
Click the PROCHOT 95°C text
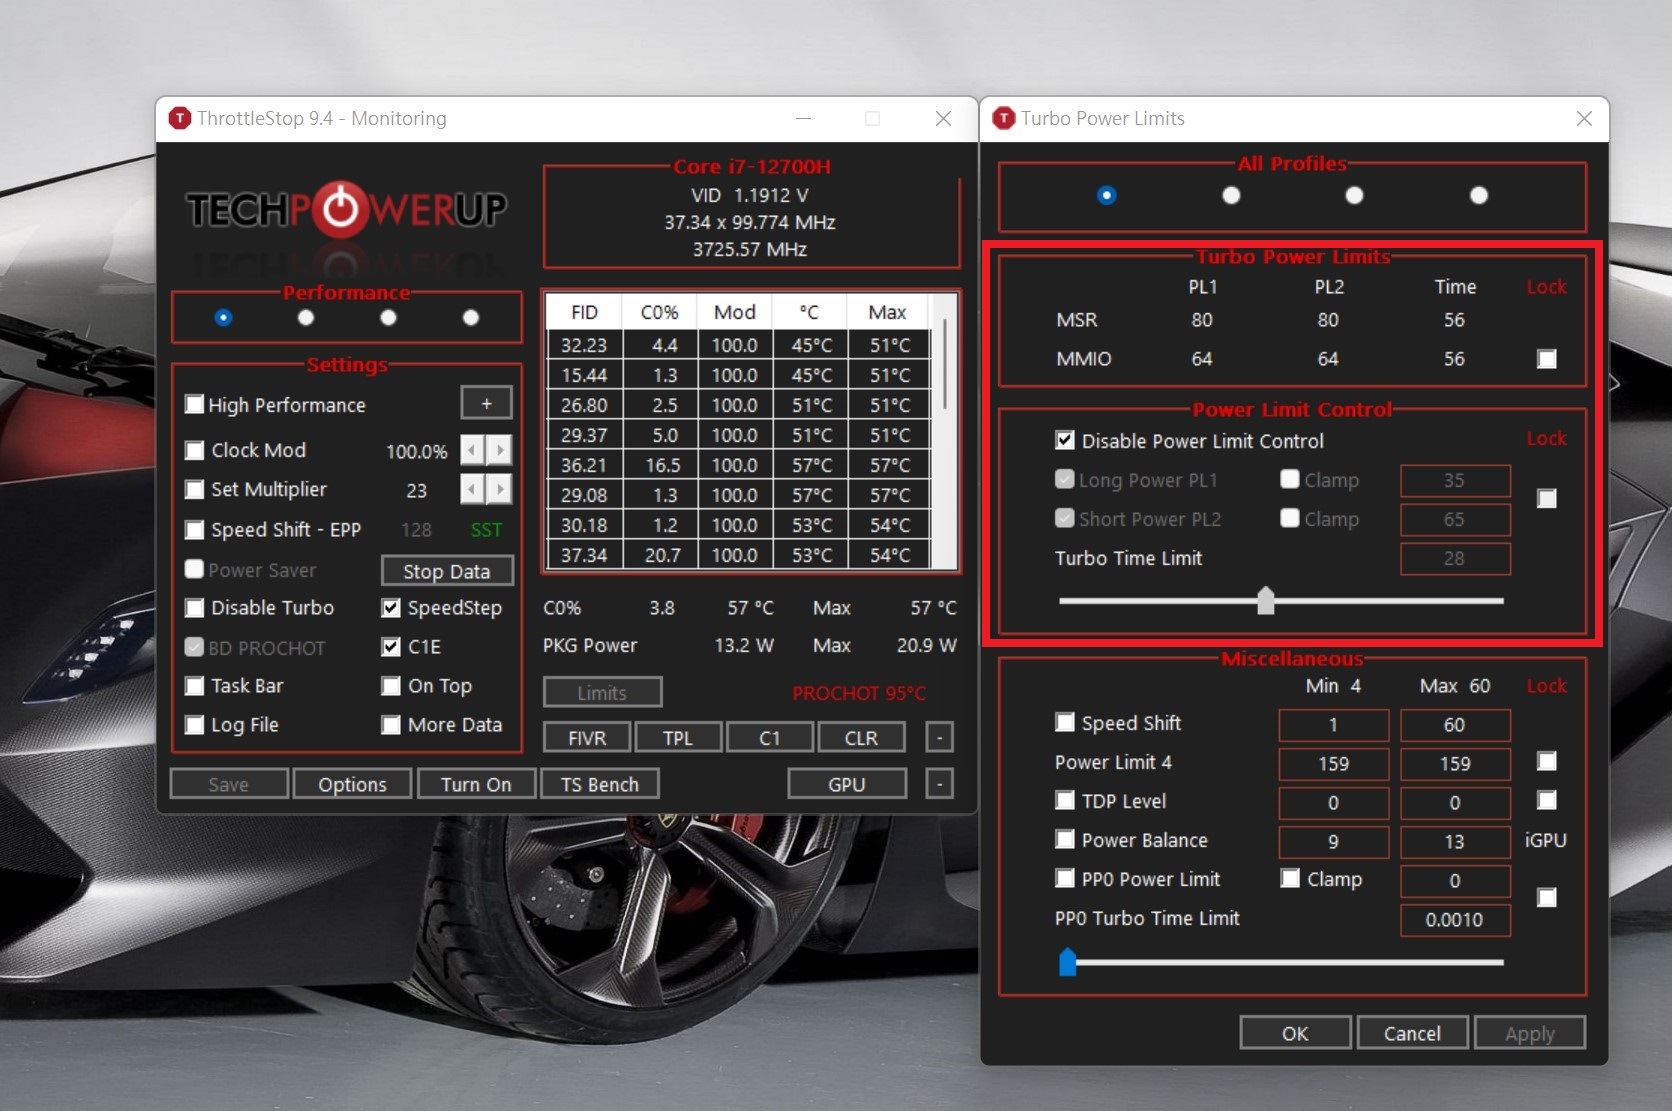[859, 693]
